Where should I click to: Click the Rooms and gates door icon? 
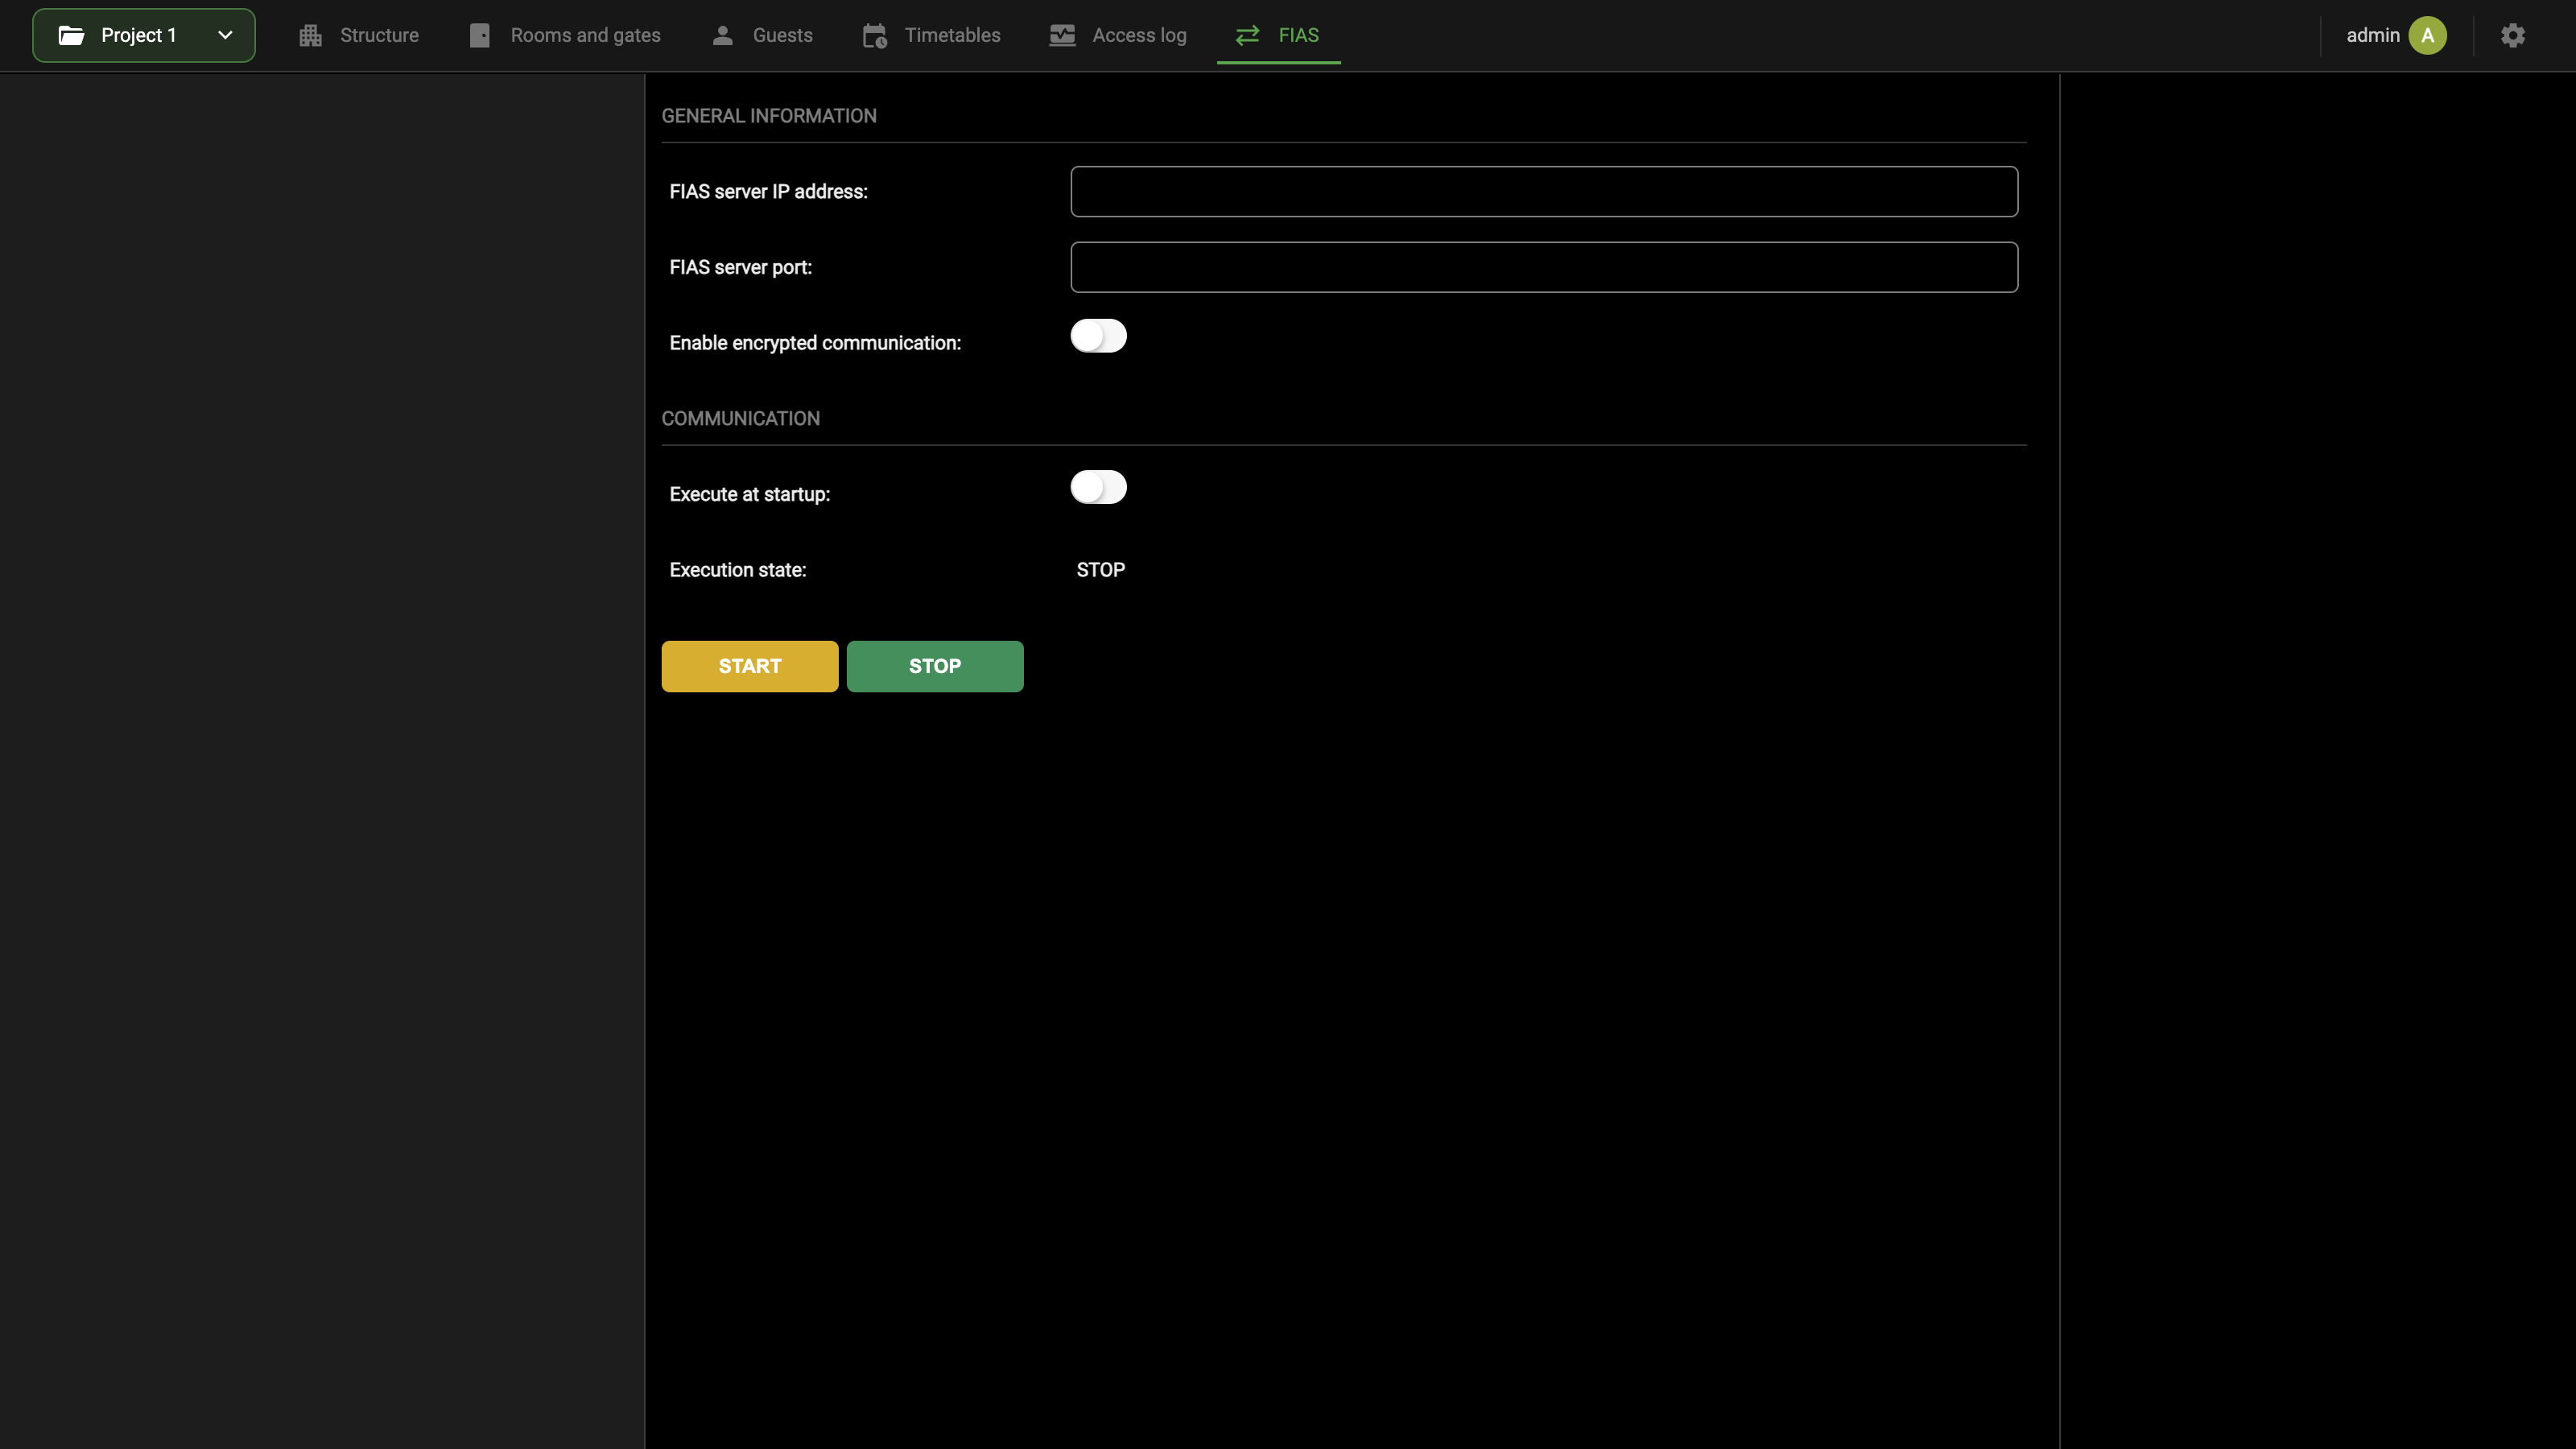click(x=480, y=36)
